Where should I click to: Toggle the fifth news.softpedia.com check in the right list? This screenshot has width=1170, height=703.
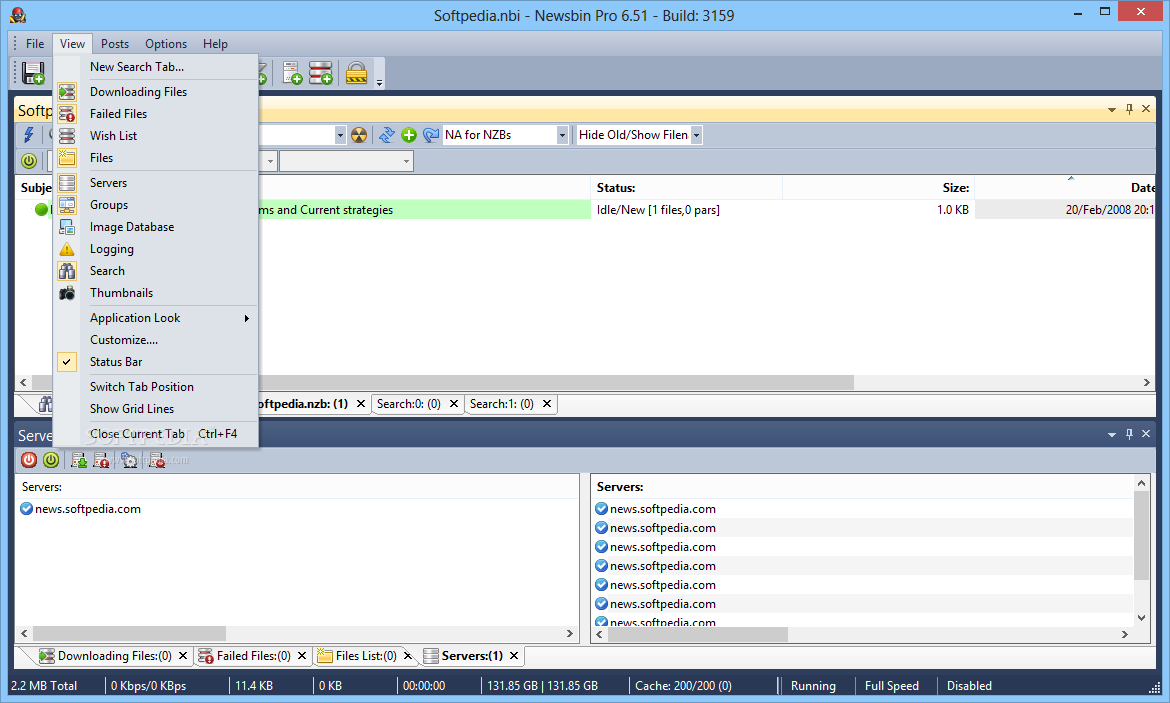pos(601,585)
